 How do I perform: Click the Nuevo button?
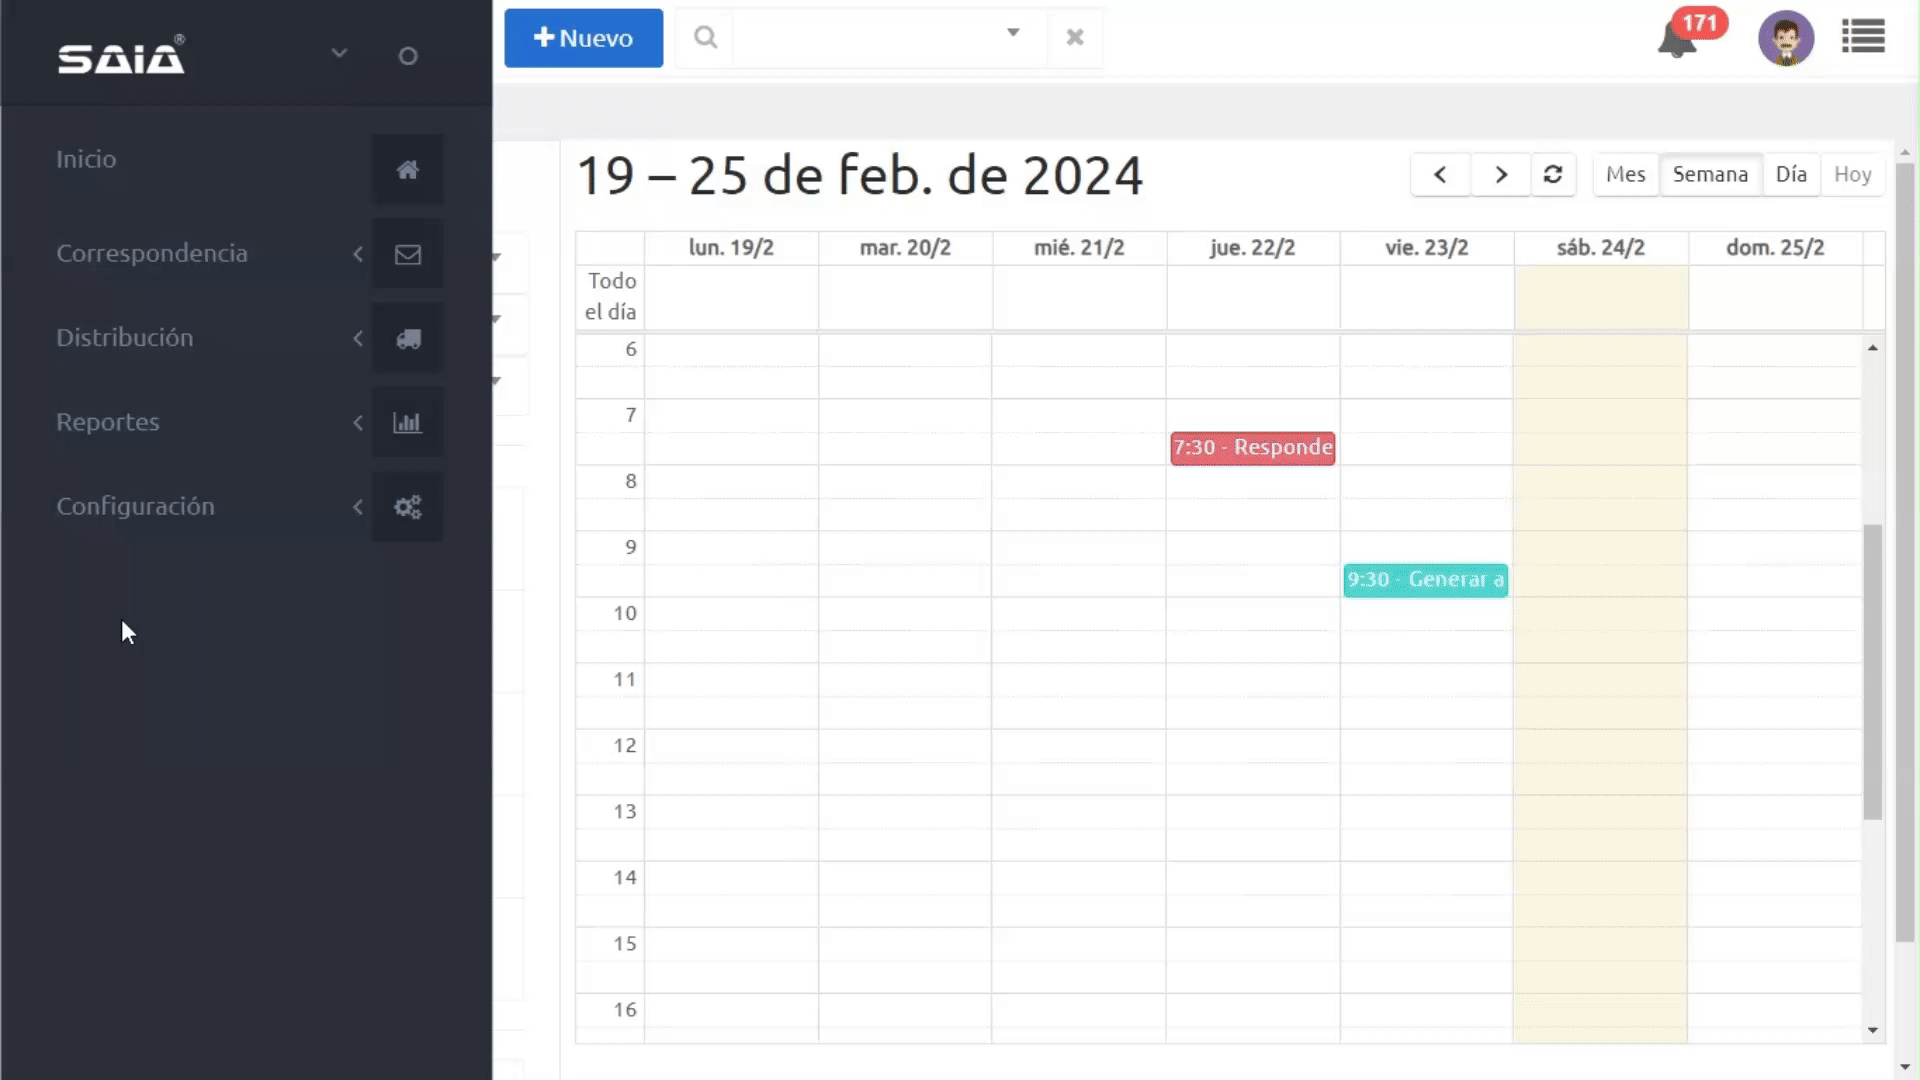pos(583,38)
